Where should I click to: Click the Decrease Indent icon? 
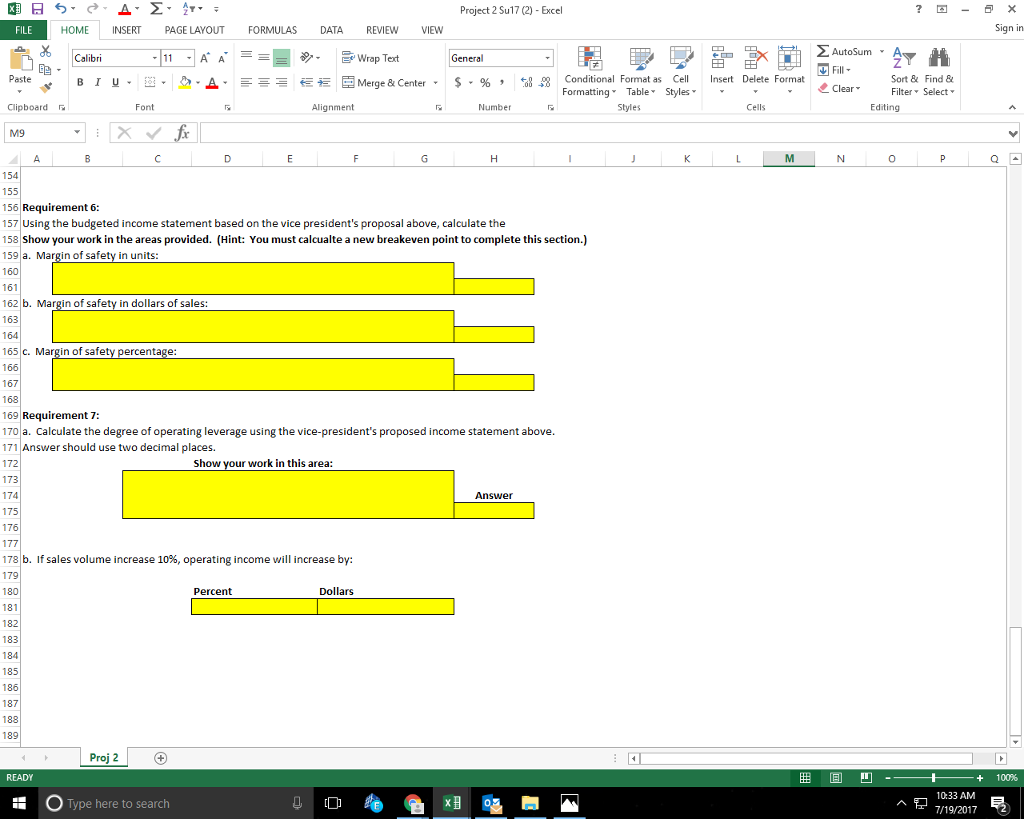306,82
